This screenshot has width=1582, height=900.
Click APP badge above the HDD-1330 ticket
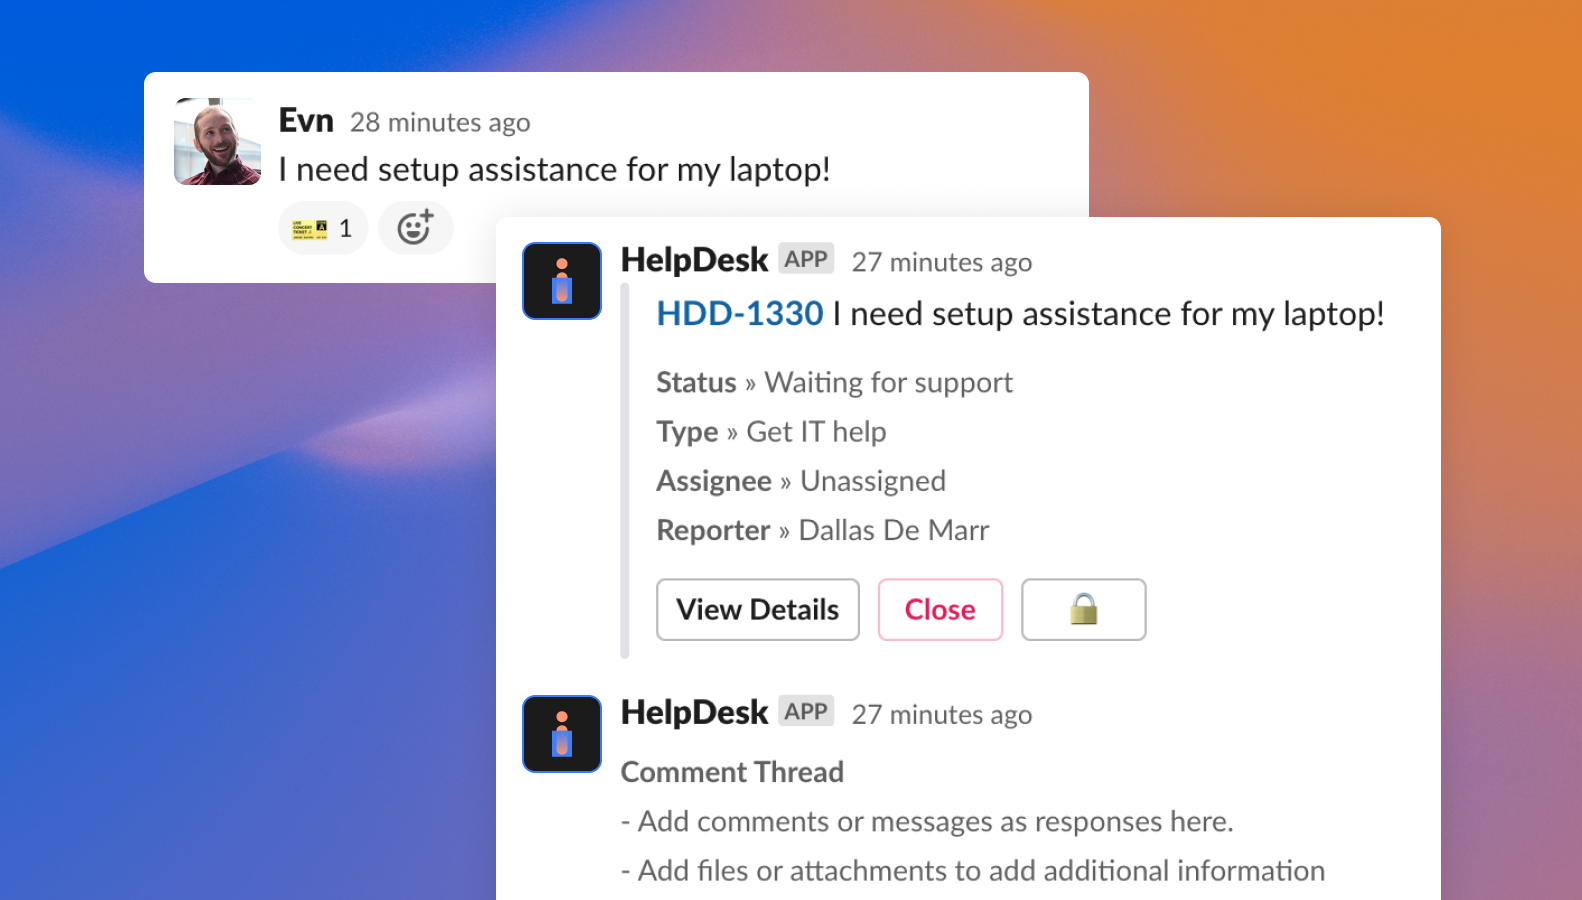tap(806, 259)
